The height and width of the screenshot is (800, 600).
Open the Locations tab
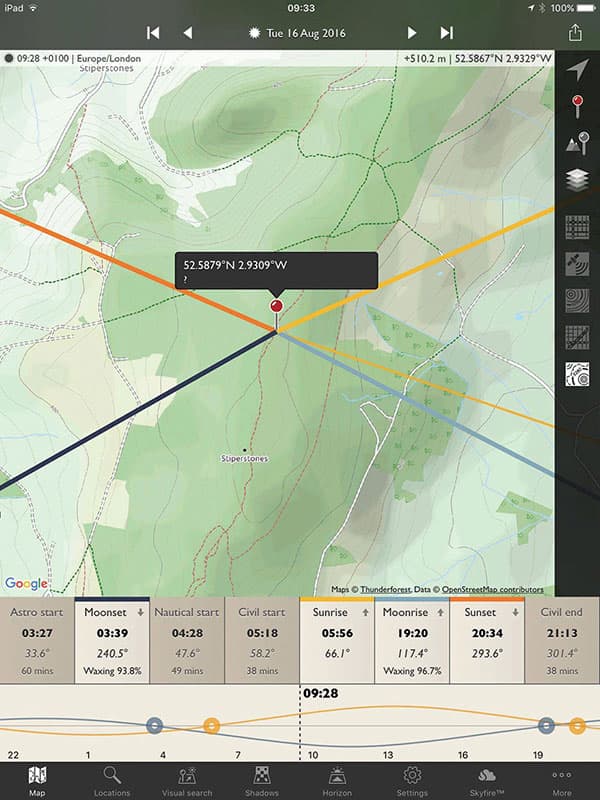click(x=112, y=781)
